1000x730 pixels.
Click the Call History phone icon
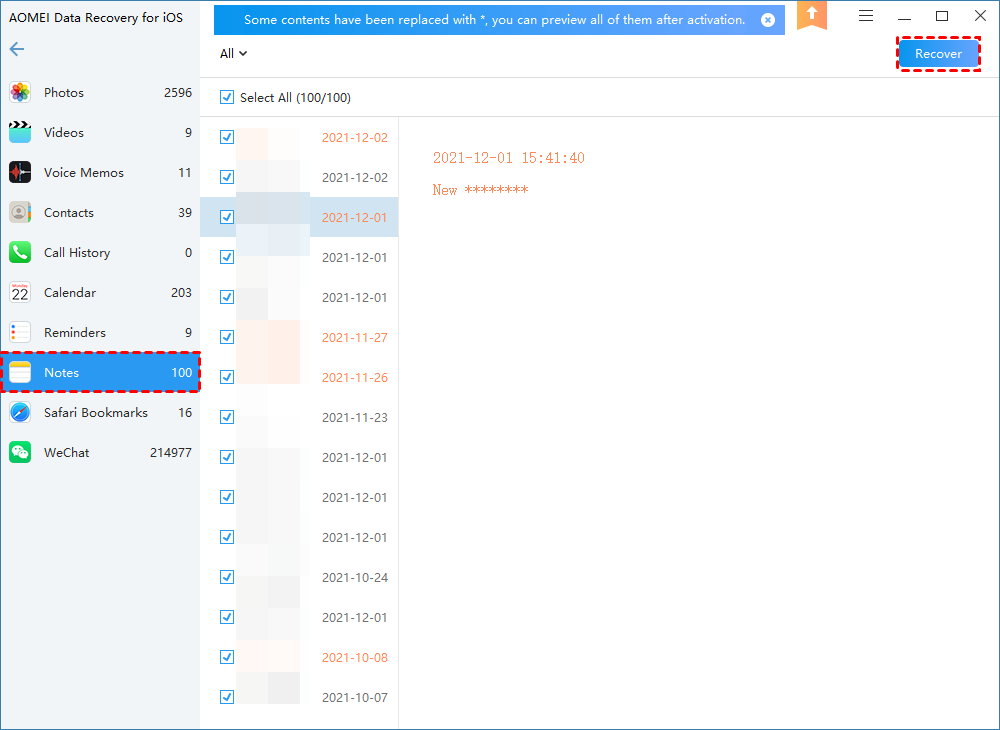coord(20,253)
